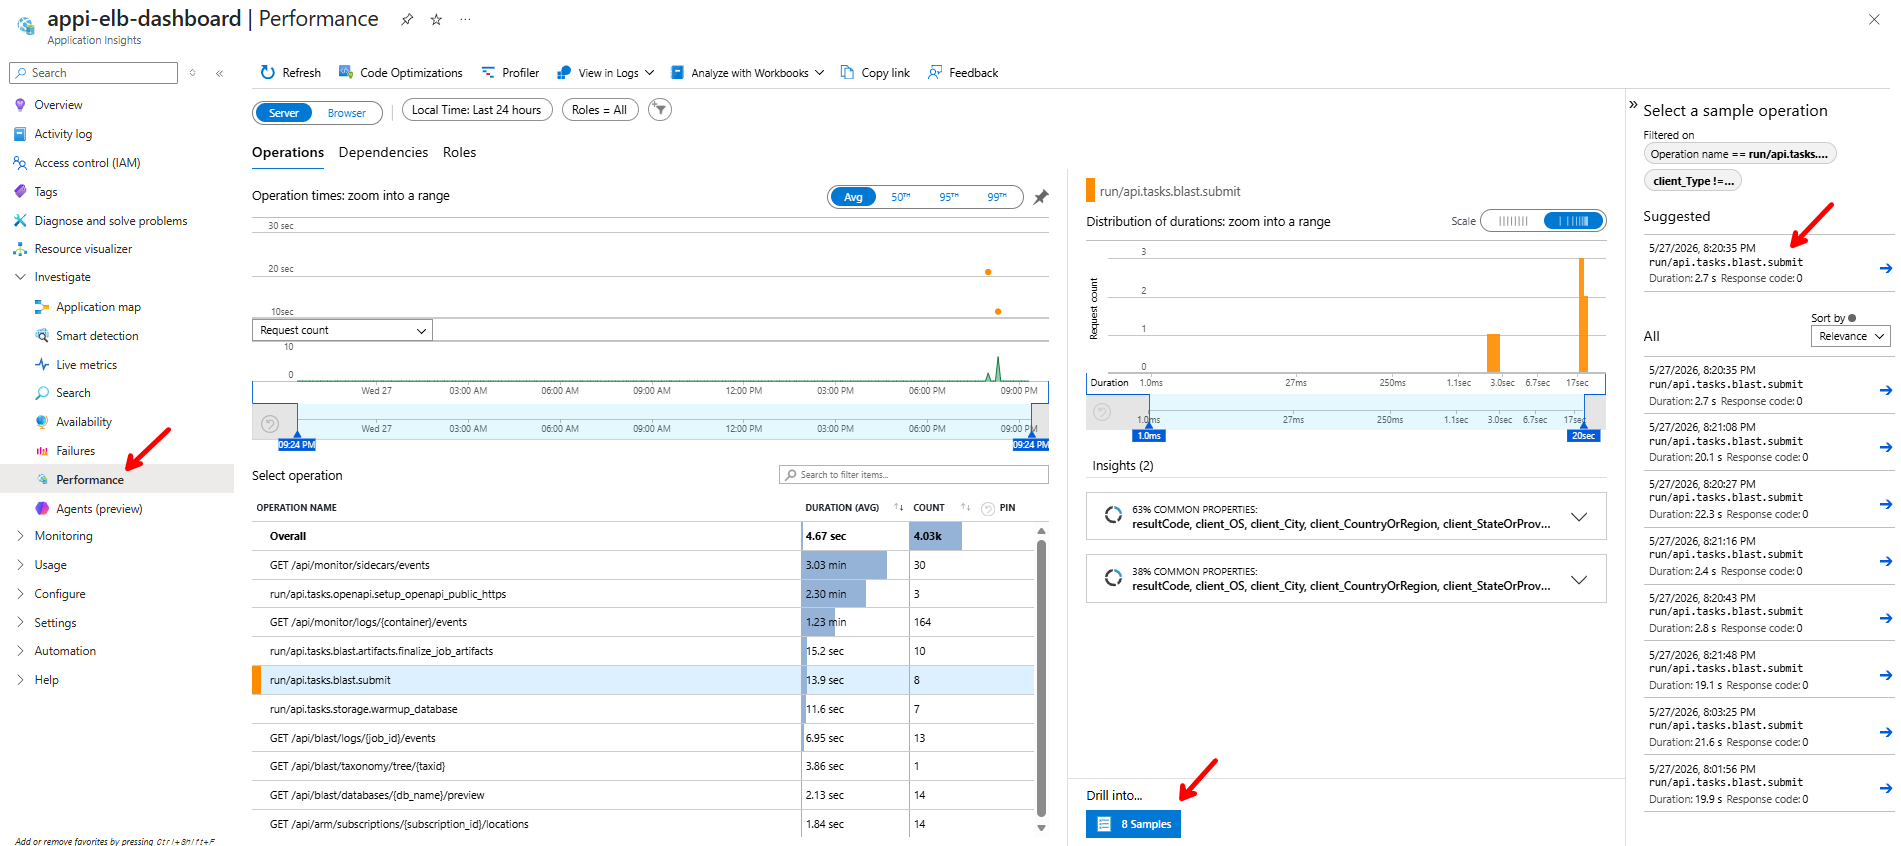
Task: Open the Activity log
Action: [x=63, y=134]
